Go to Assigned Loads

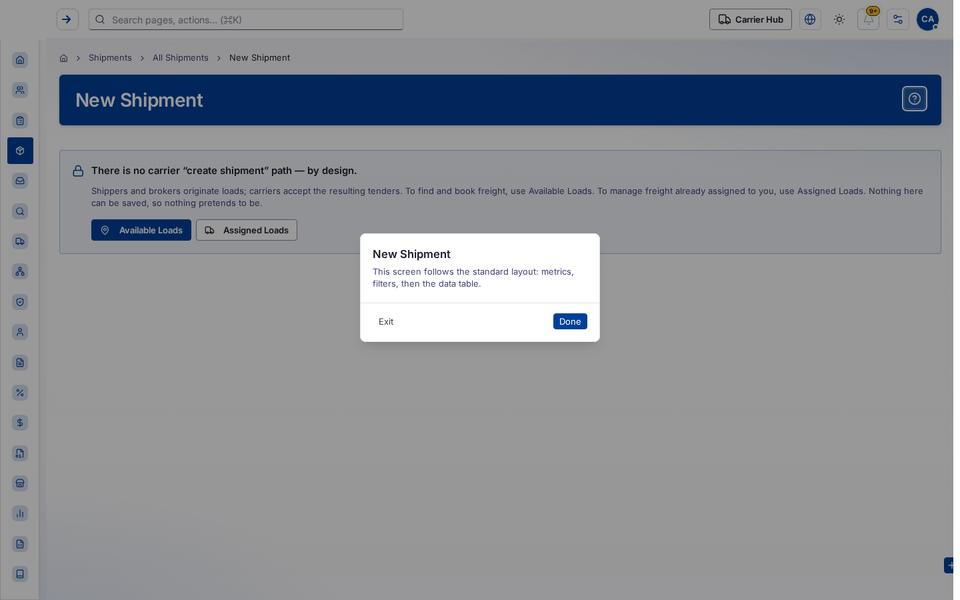point(246,230)
